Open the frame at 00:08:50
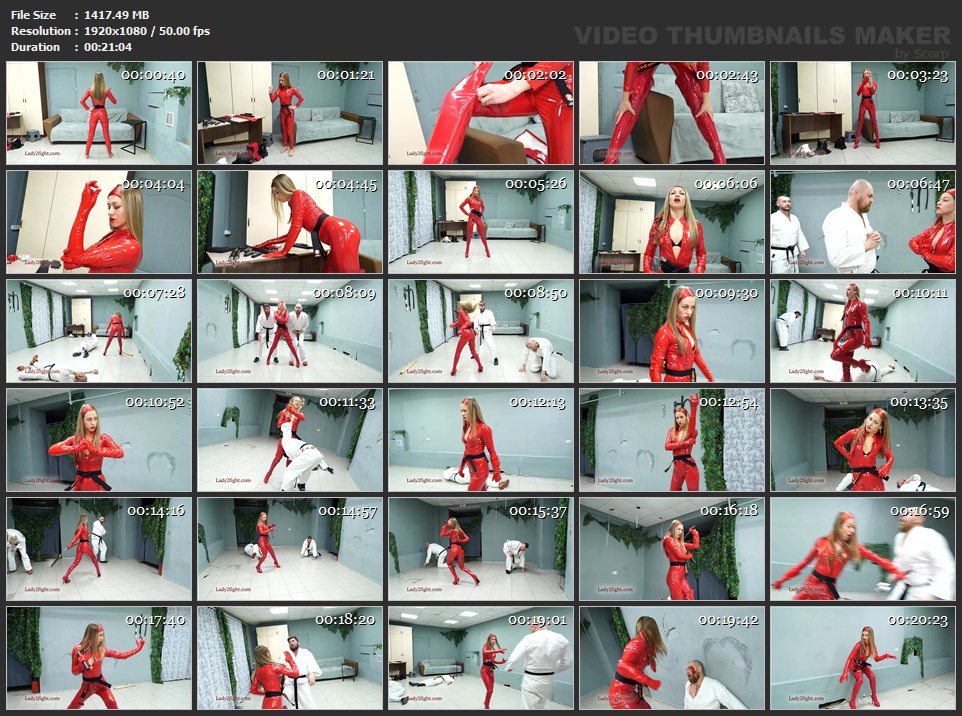 tap(481, 331)
